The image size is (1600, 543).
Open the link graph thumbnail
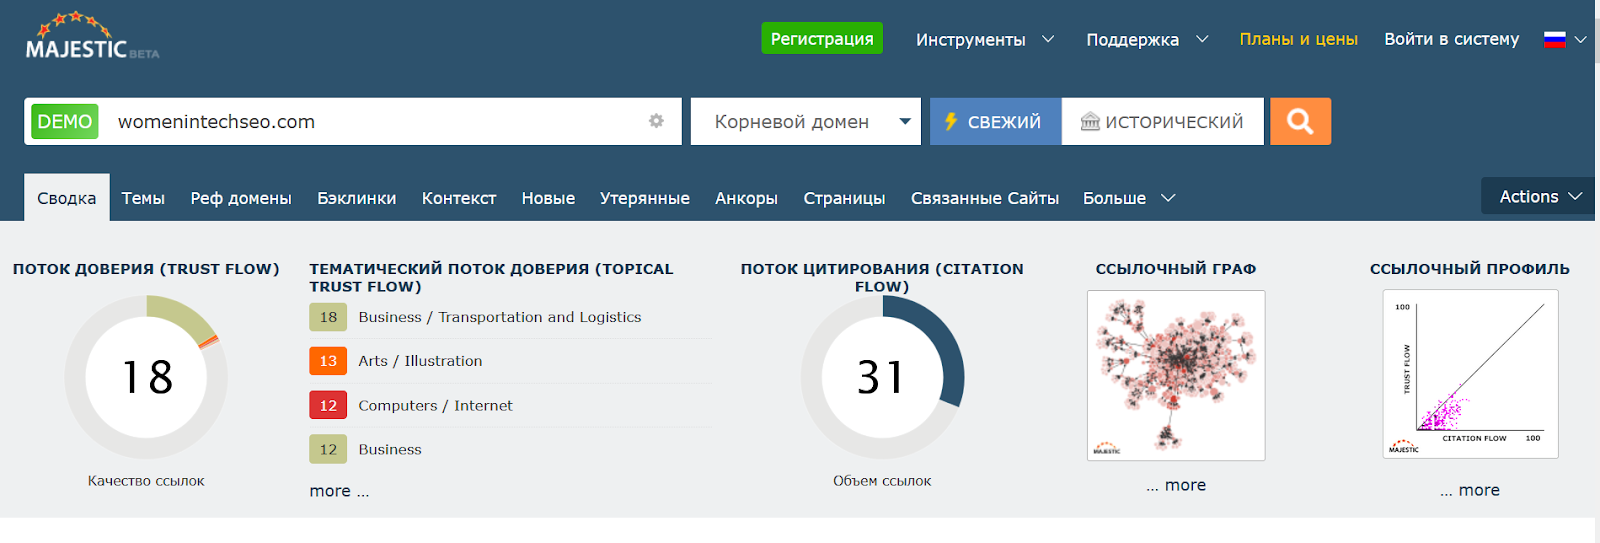click(x=1176, y=375)
